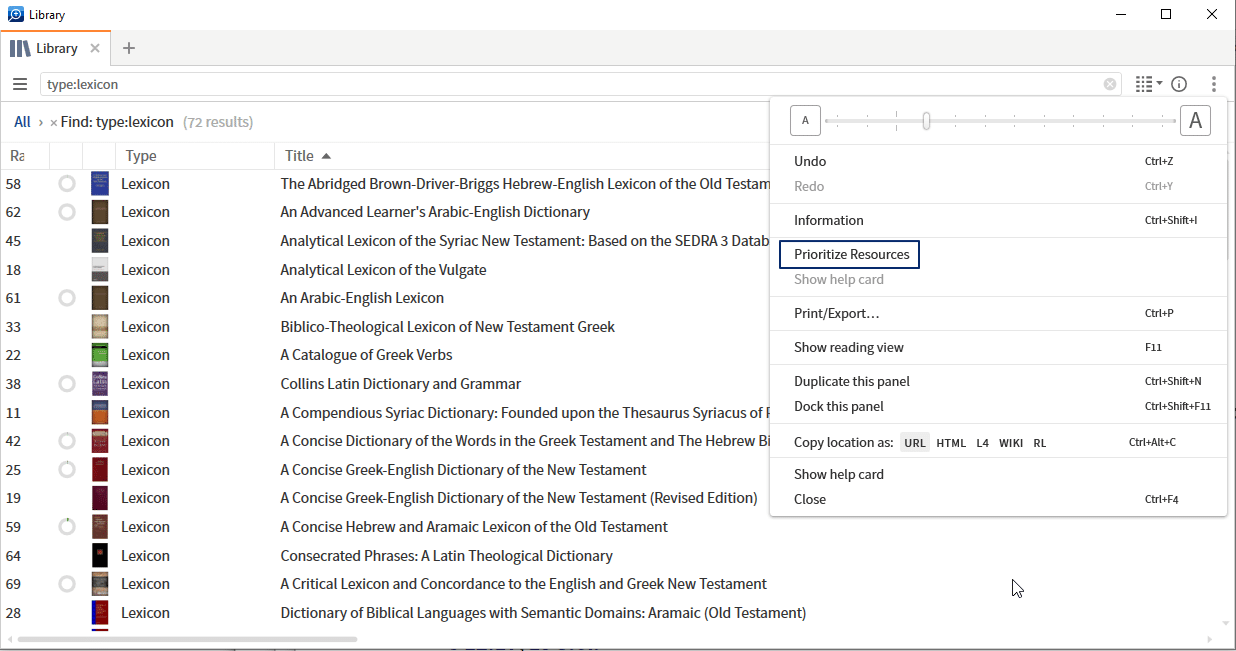
Task: Toggle download circle for Collins Latin Dictionary
Action: point(67,384)
